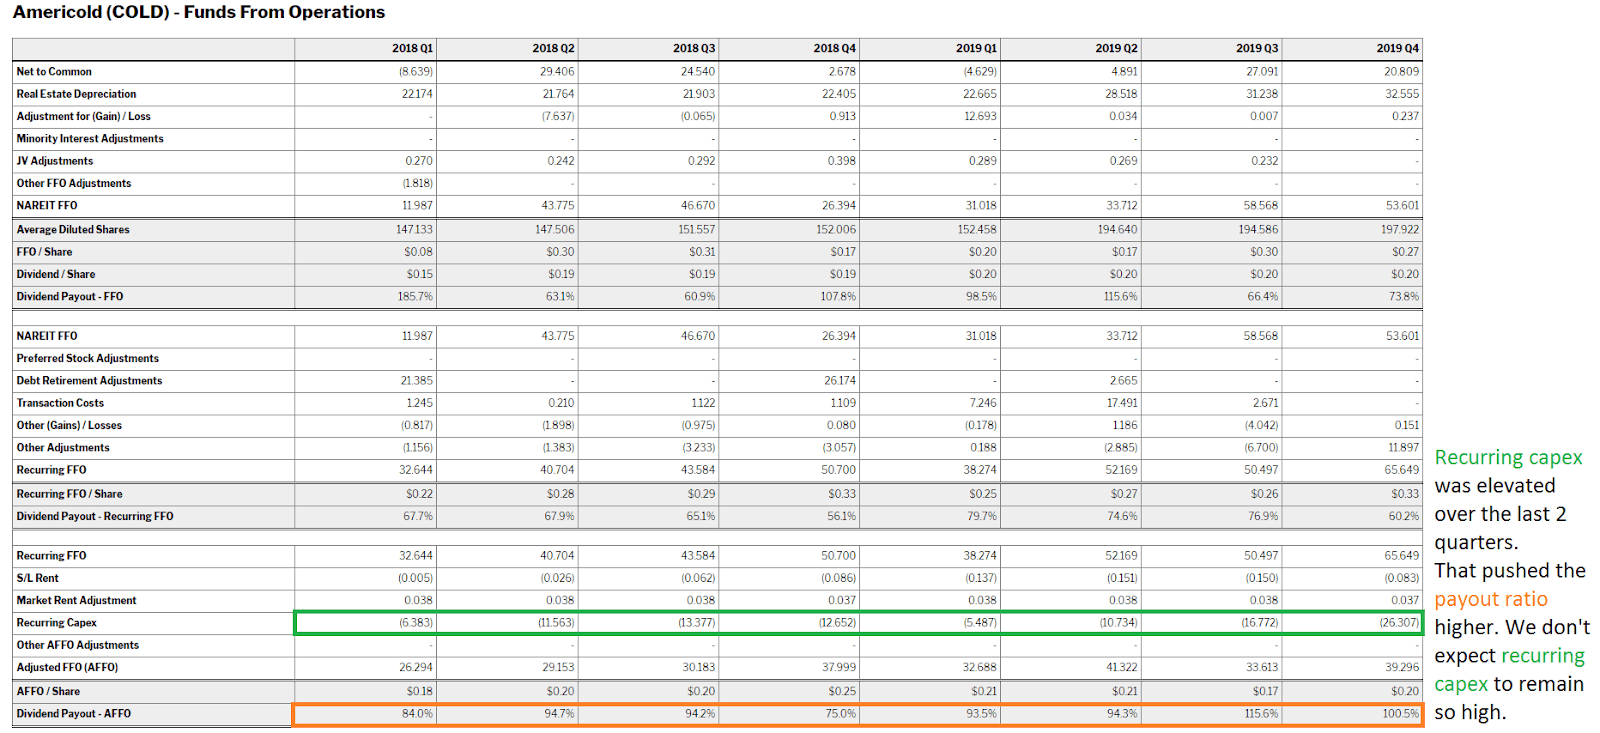Viewport: 1600px width, 733px height.
Task: Select Dividend Payout - AFFO value 100.5%
Action: coord(1402,714)
